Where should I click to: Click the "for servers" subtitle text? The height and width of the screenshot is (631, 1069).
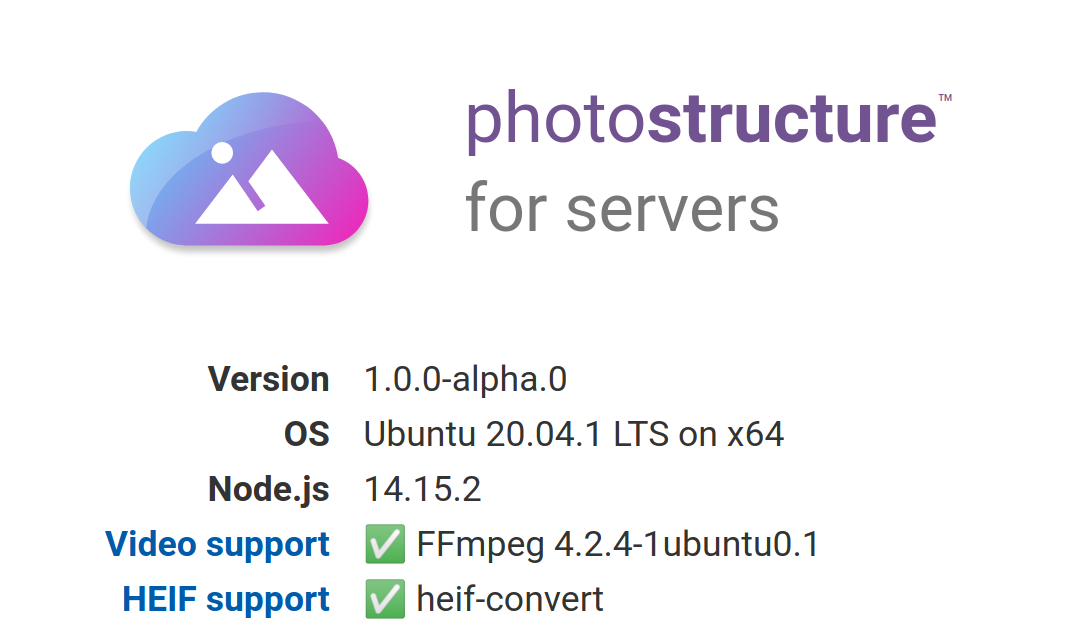622,207
